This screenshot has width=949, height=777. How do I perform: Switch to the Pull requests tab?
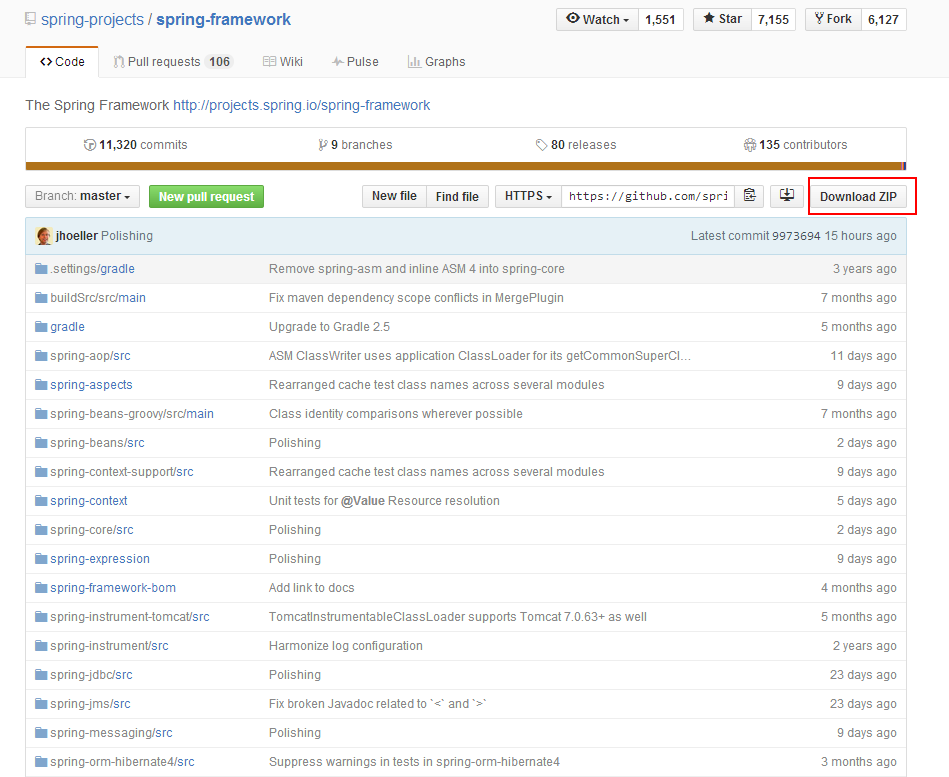pyautogui.click(x=172, y=62)
